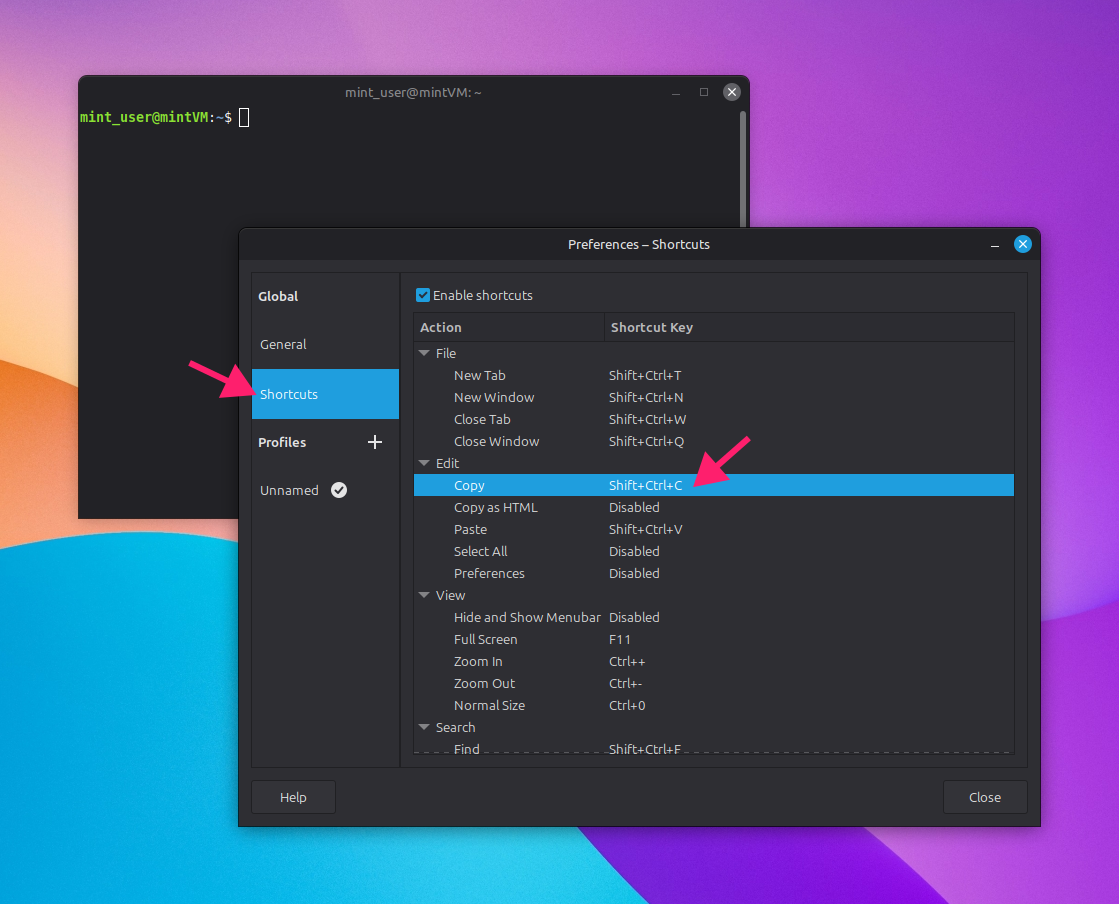Select the Zoom In action row

(x=714, y=661)
